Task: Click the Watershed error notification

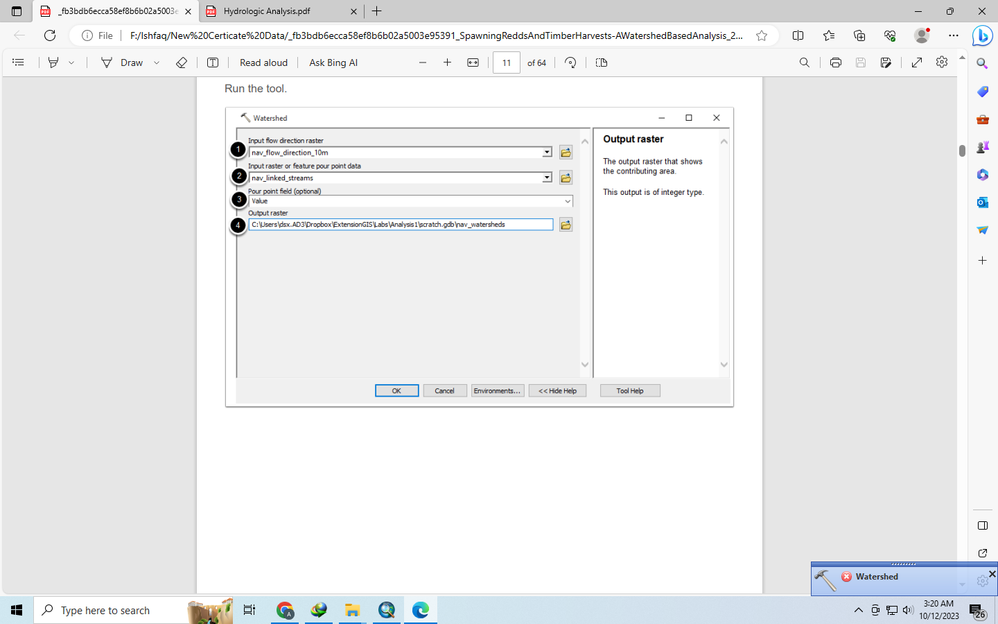Action: 876,577
